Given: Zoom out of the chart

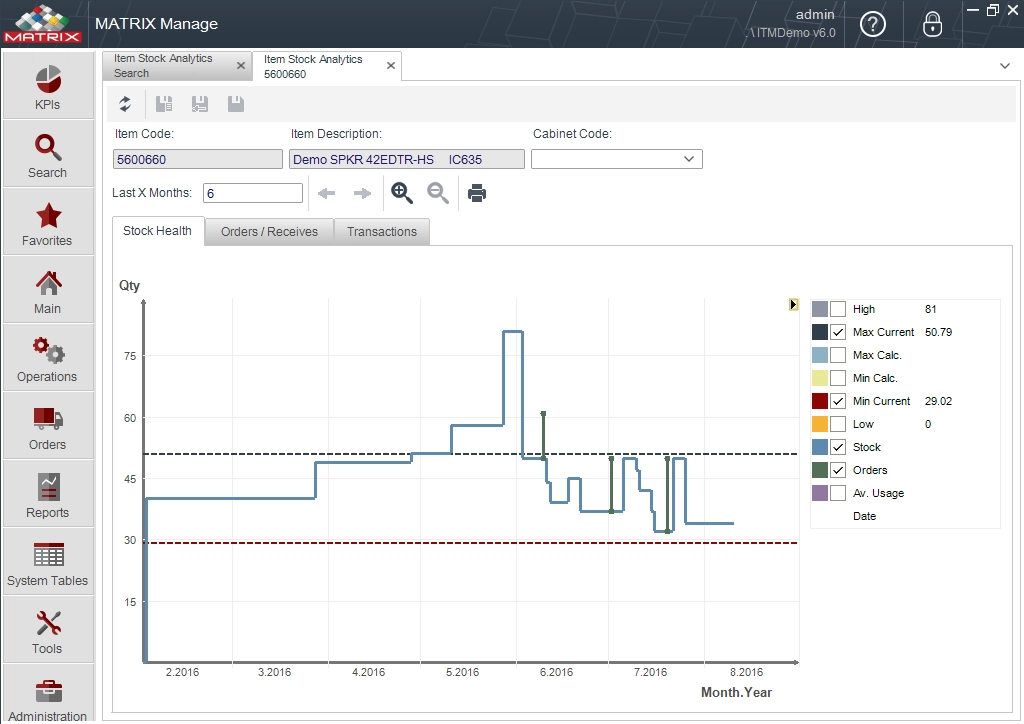Looking at the screenshot, I should [x=438, y=193].
